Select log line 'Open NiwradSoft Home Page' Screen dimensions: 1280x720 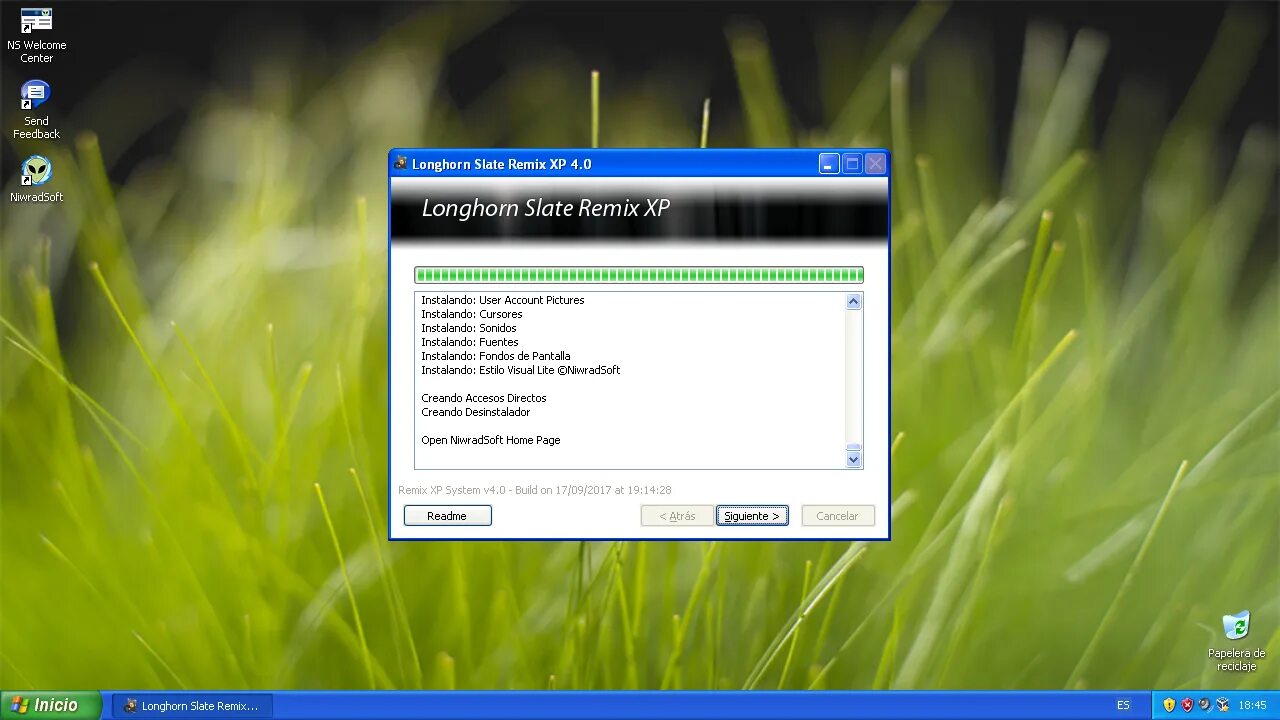tap(491, 440)
